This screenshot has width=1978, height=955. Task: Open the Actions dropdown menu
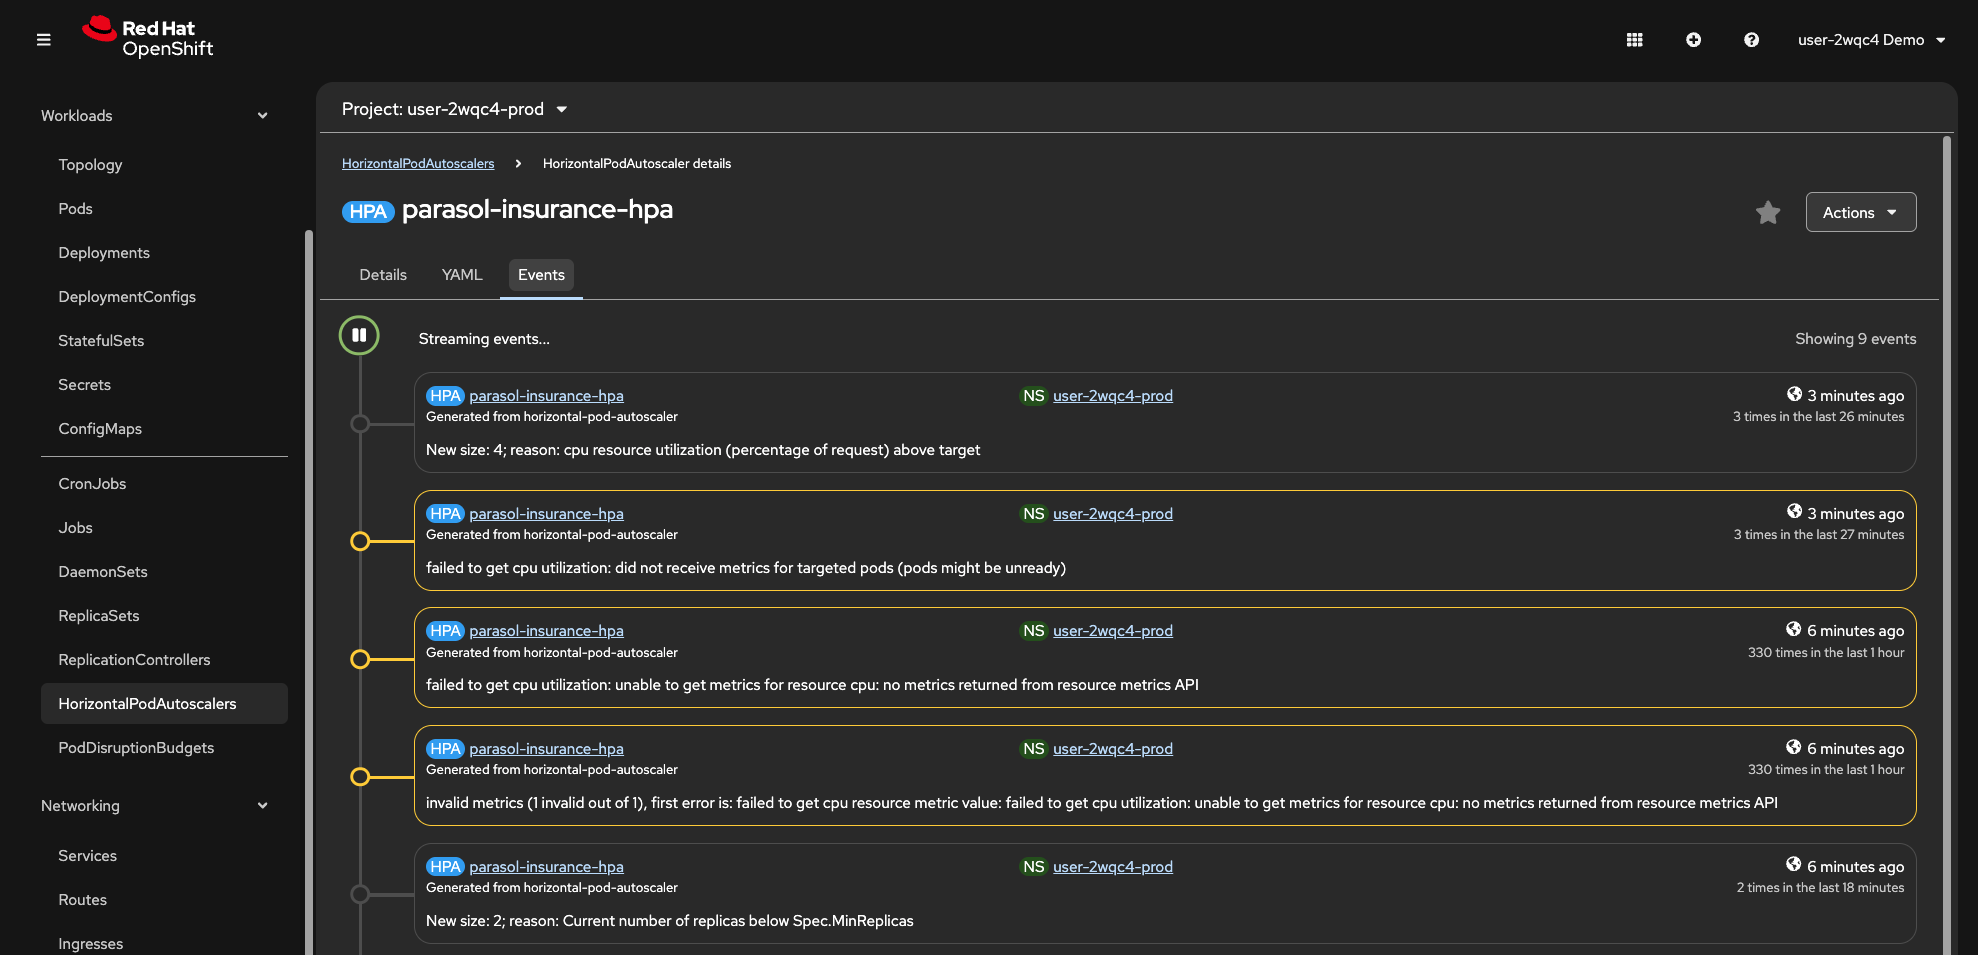coord(1860,212)
